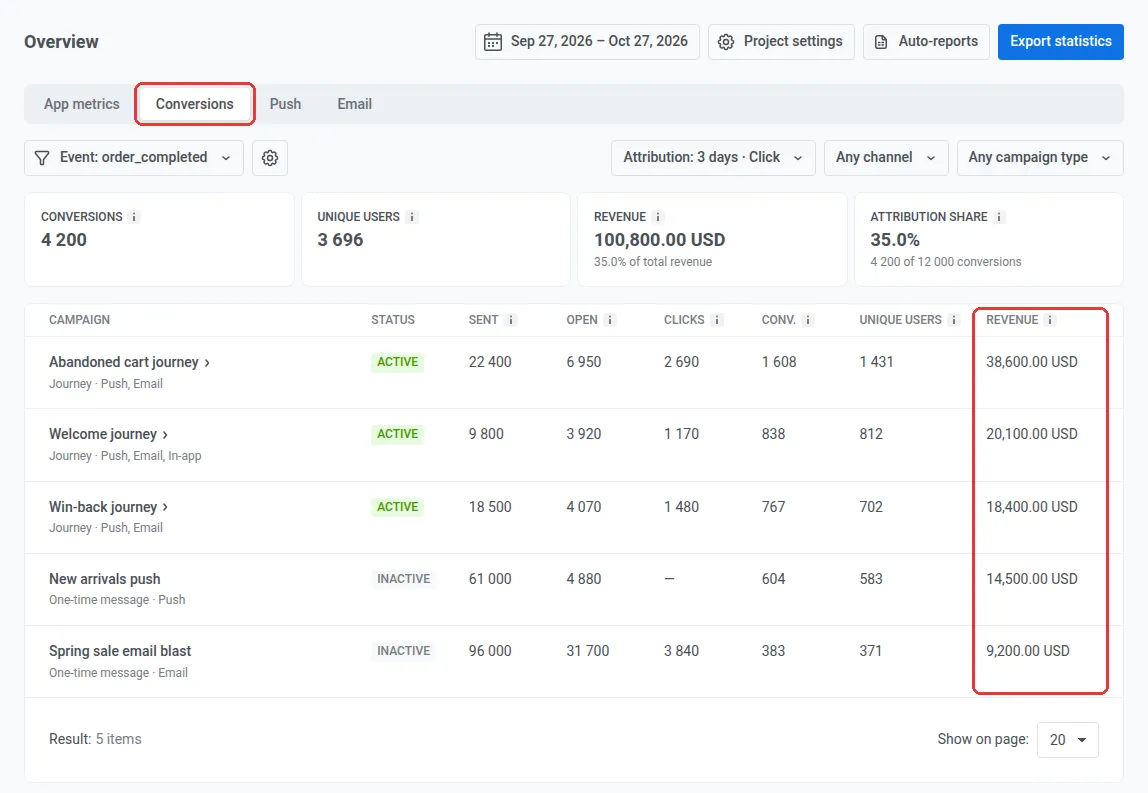Click the Project settings gear icon

point(726,42)
